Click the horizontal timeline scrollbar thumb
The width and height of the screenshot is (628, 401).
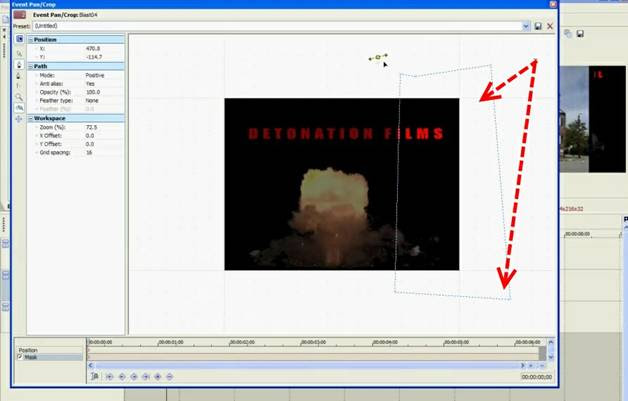pyautogui.click(x=307, y=365)
